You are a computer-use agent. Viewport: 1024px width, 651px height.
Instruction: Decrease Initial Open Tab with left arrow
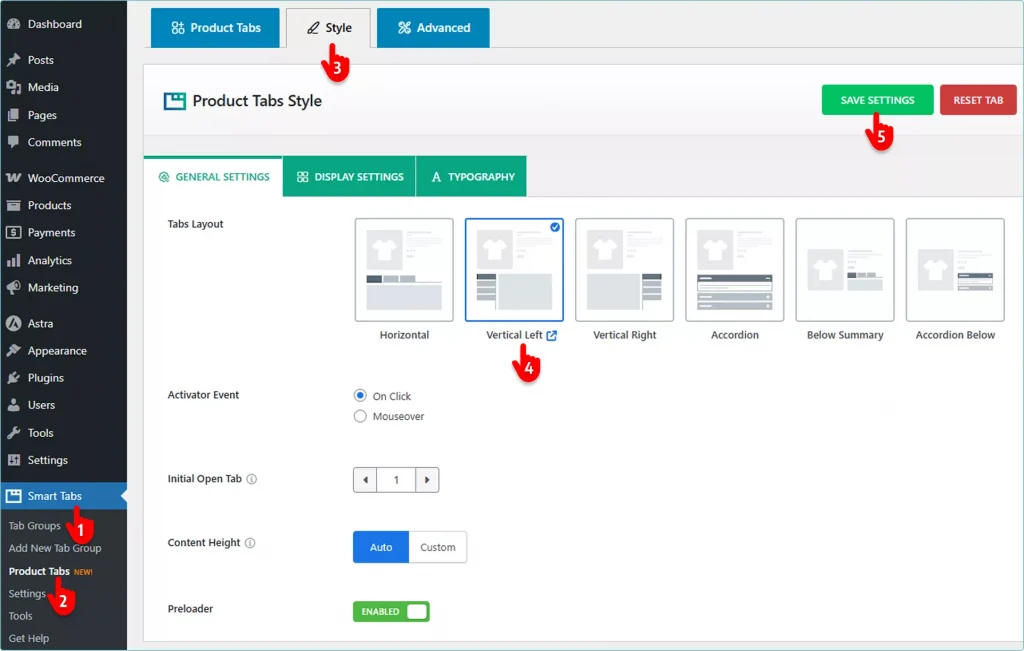pos(366,480)
